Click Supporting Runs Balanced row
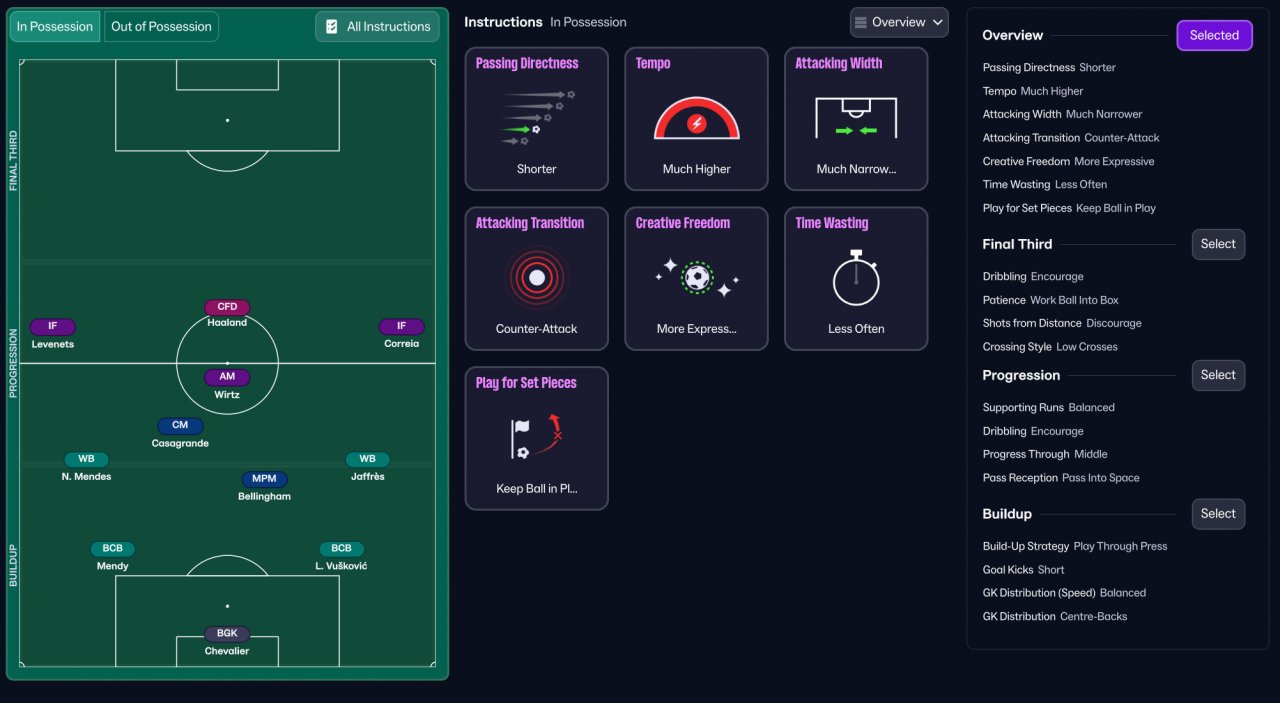This screenshot has height=703, width=1280. [1048, 408]
